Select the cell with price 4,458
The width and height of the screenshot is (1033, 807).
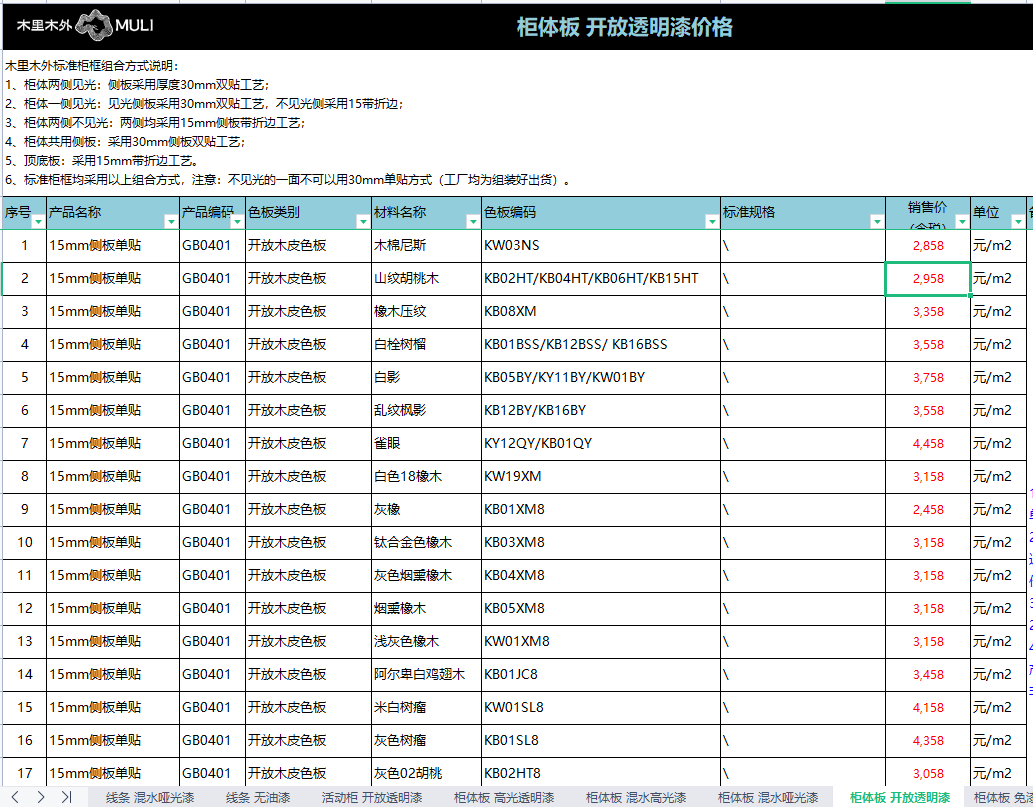pos(927,443)
